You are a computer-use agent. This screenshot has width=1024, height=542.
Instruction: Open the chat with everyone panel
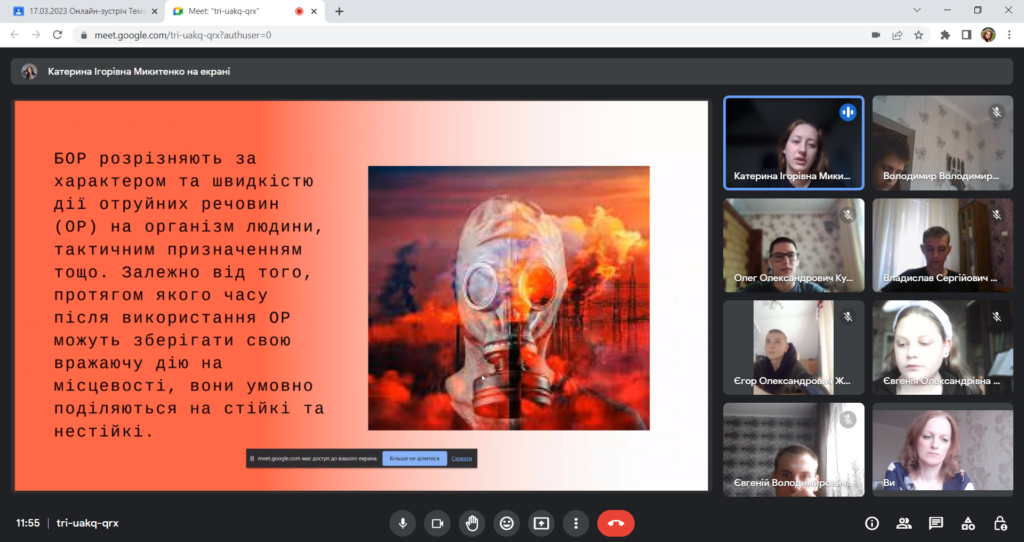[936, 523]
